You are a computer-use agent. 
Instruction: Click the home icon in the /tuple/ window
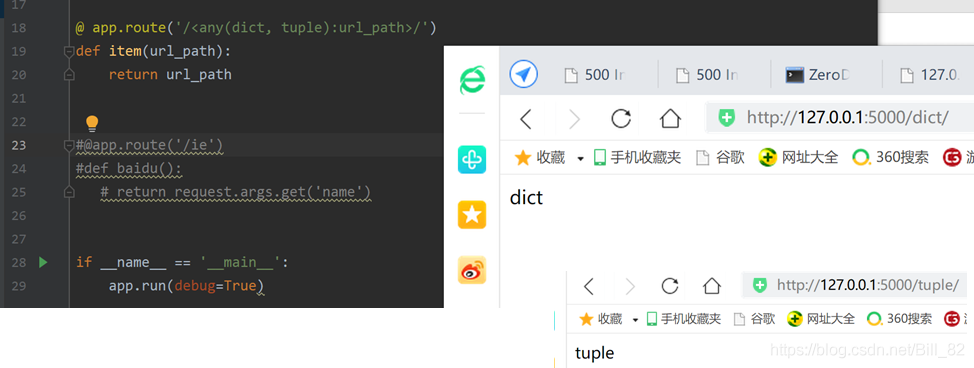click(711, 286)
